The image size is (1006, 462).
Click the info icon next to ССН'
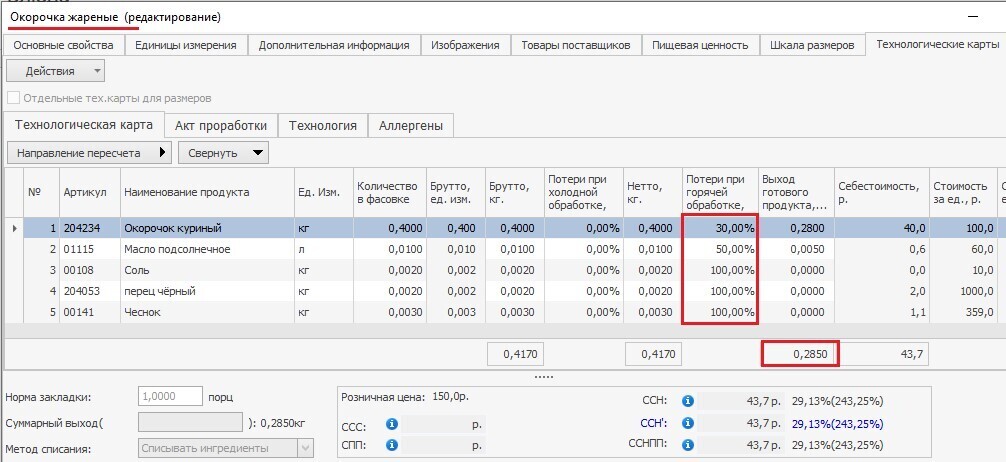pyautogui.click(x=687, y=423)
